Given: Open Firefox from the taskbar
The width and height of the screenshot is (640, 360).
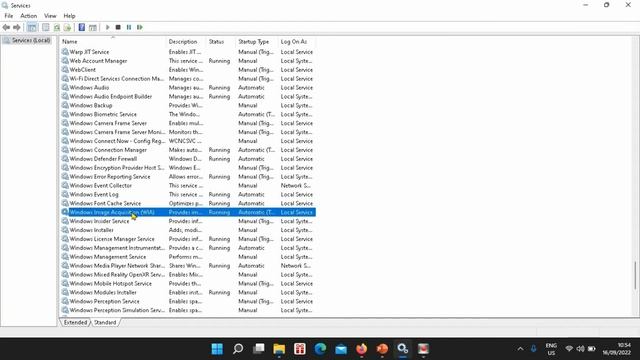Looking at the screenshot, I should pos(362,349).
